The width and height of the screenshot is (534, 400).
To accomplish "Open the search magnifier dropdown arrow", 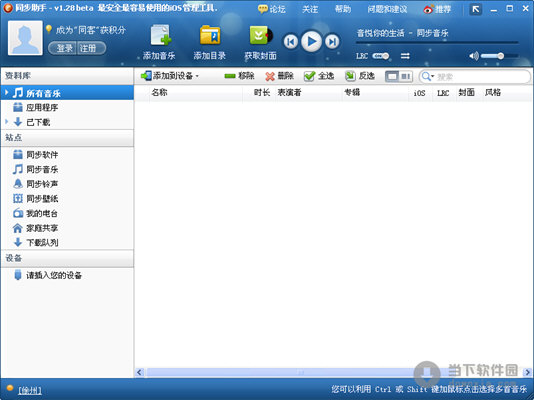I will pyautogui.click(x=433, y=76).
